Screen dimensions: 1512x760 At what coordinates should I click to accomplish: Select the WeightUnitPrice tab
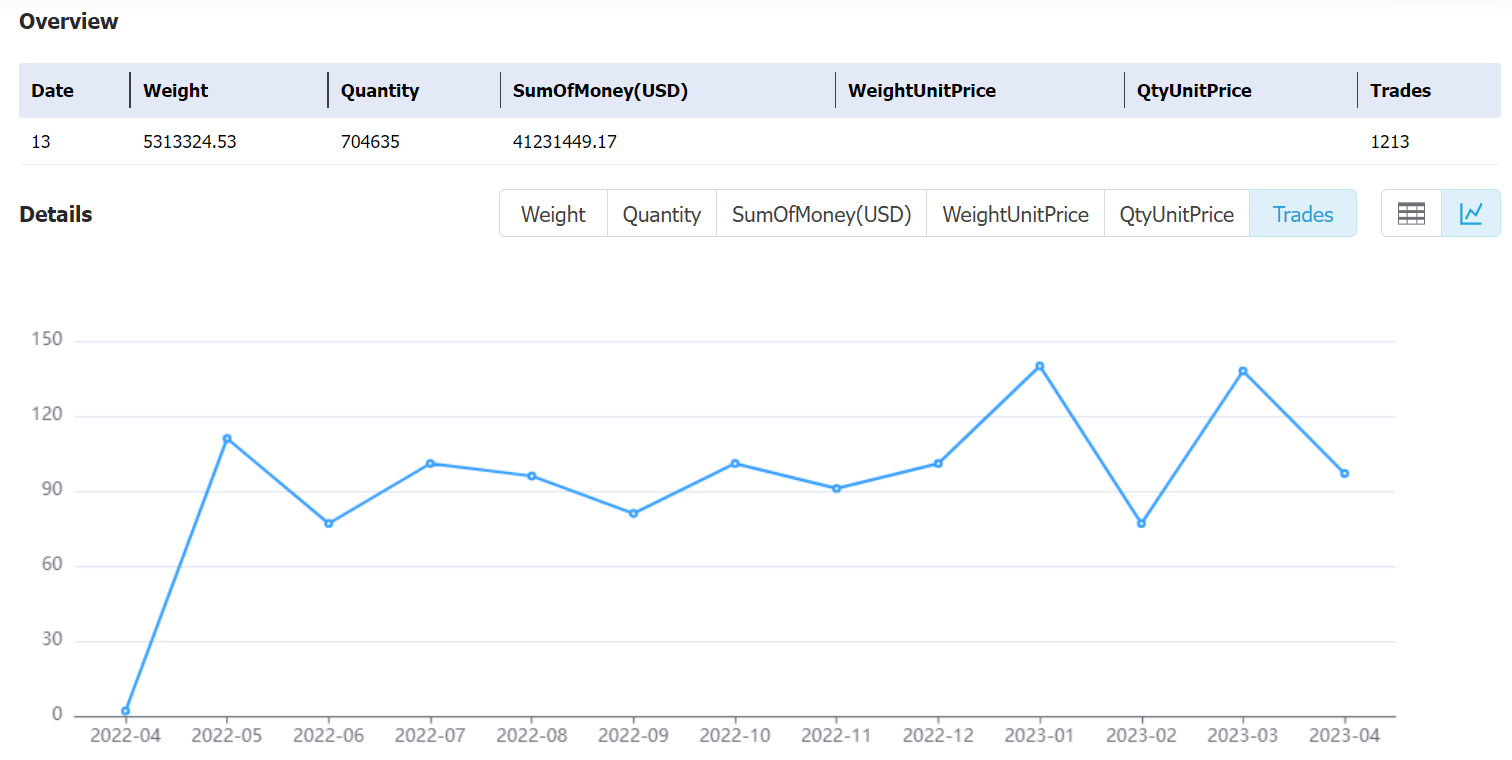(1015, 214)
